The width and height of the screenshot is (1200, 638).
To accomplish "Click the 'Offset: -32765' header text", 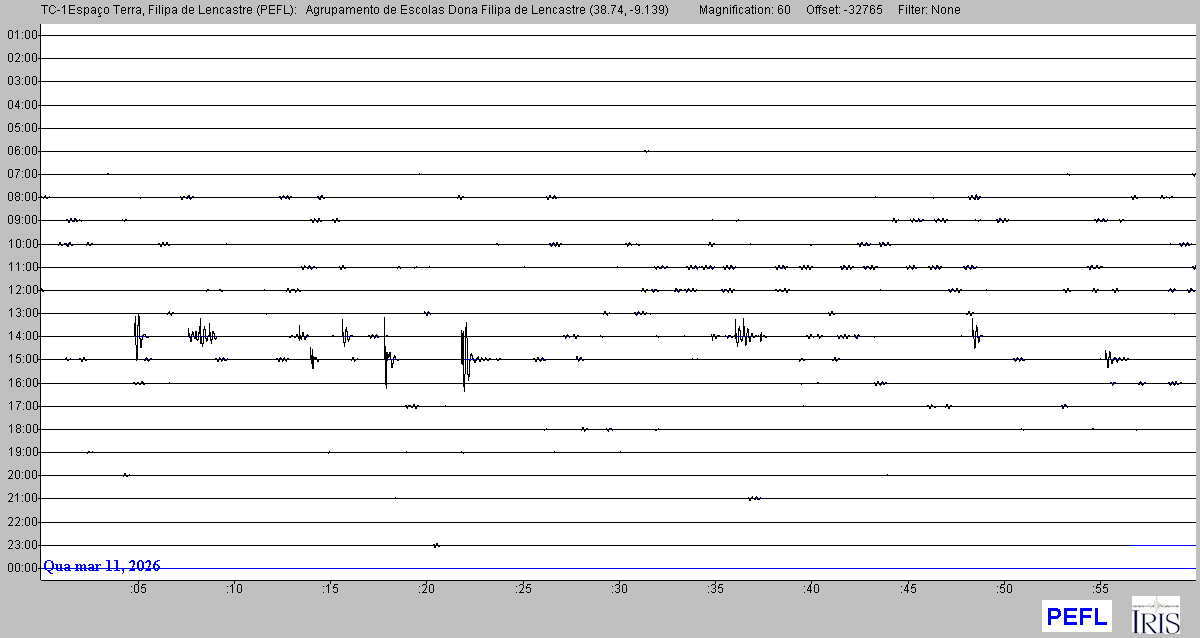I will 846,10.
